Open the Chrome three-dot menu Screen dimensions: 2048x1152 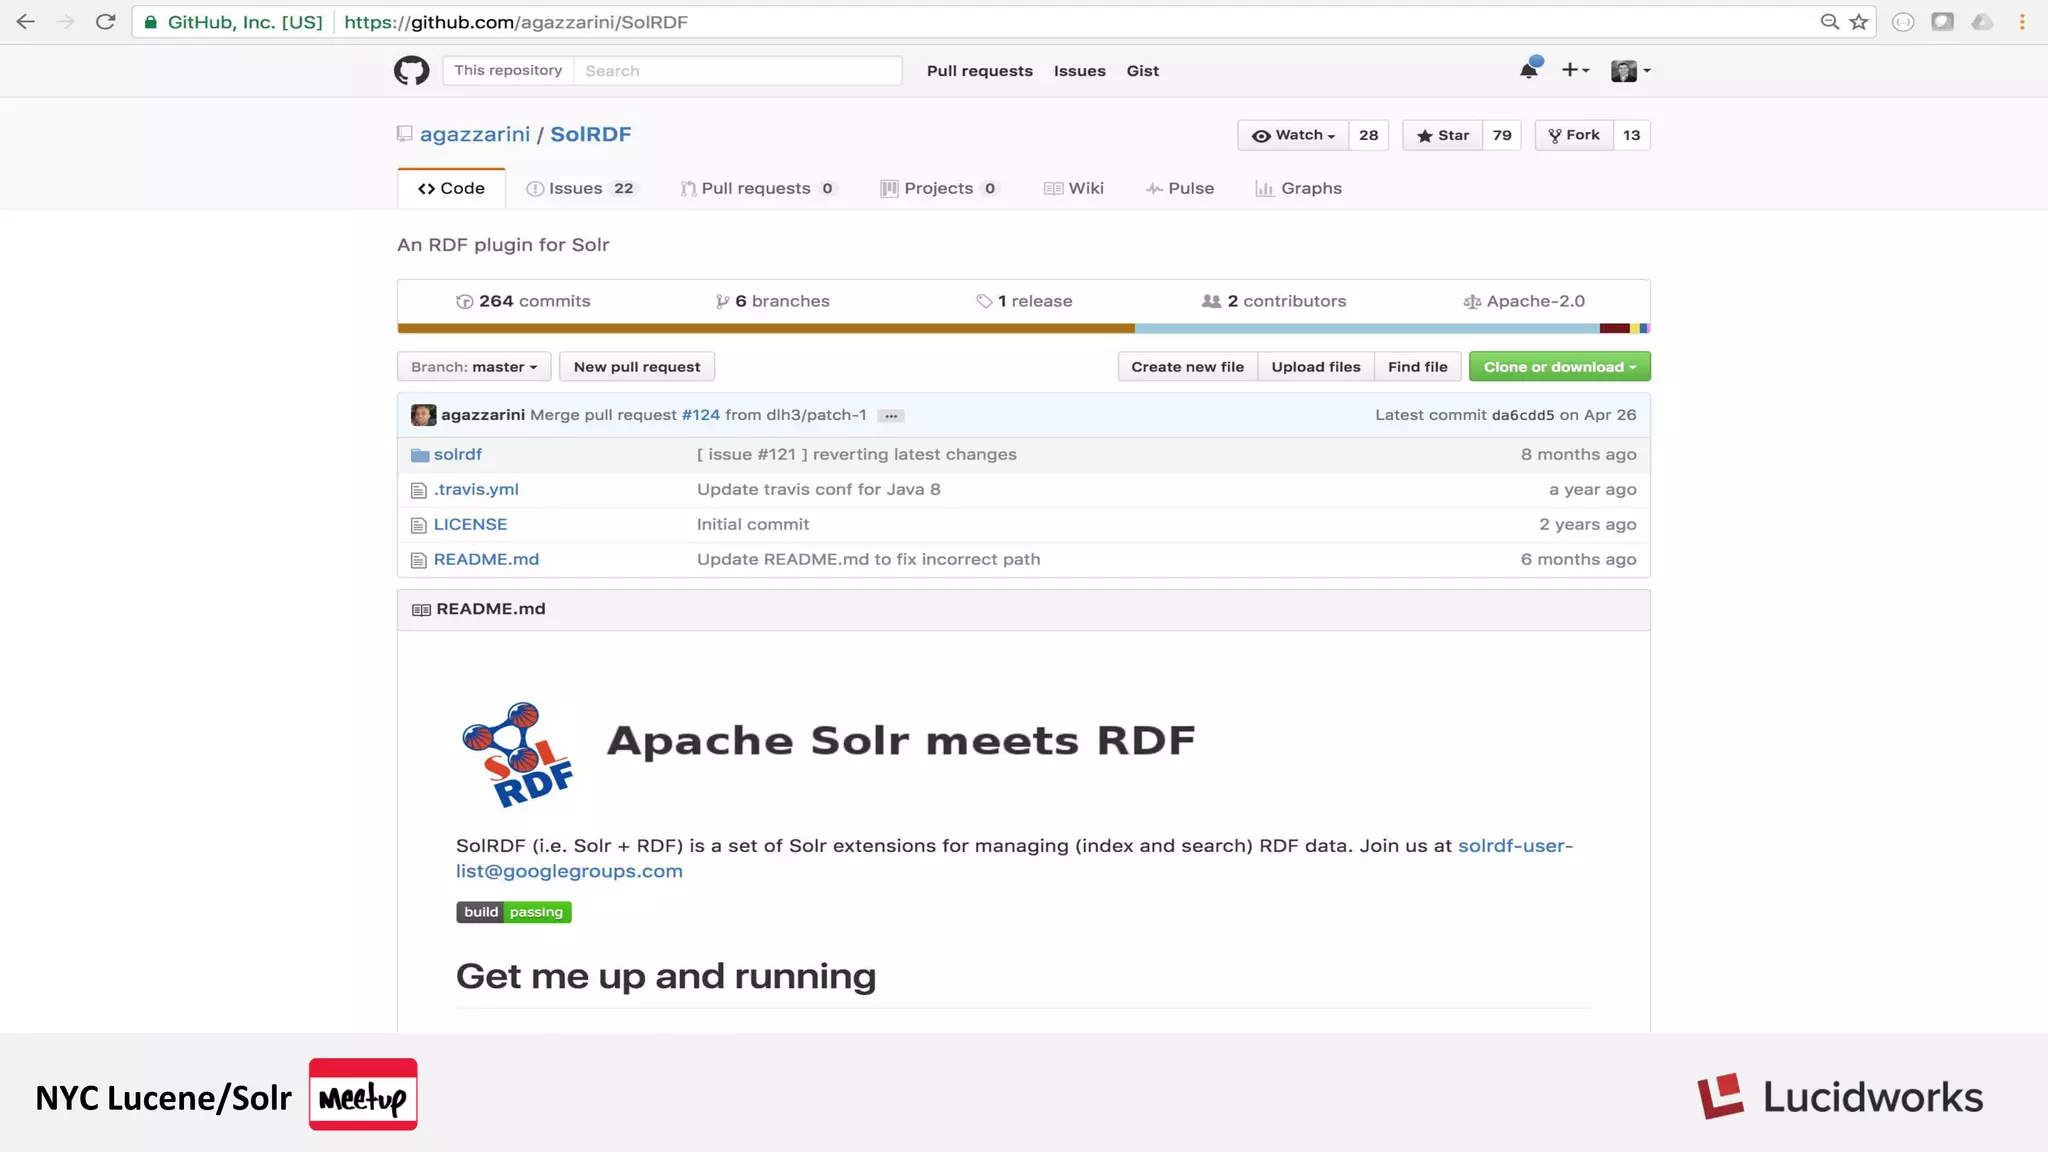[x=2022, y=22]
